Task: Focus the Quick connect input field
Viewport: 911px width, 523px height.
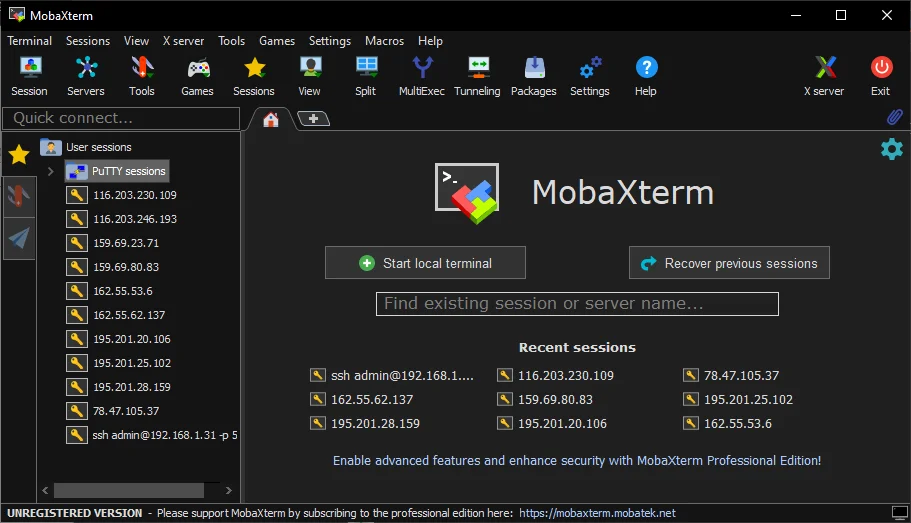Action: 121,118
